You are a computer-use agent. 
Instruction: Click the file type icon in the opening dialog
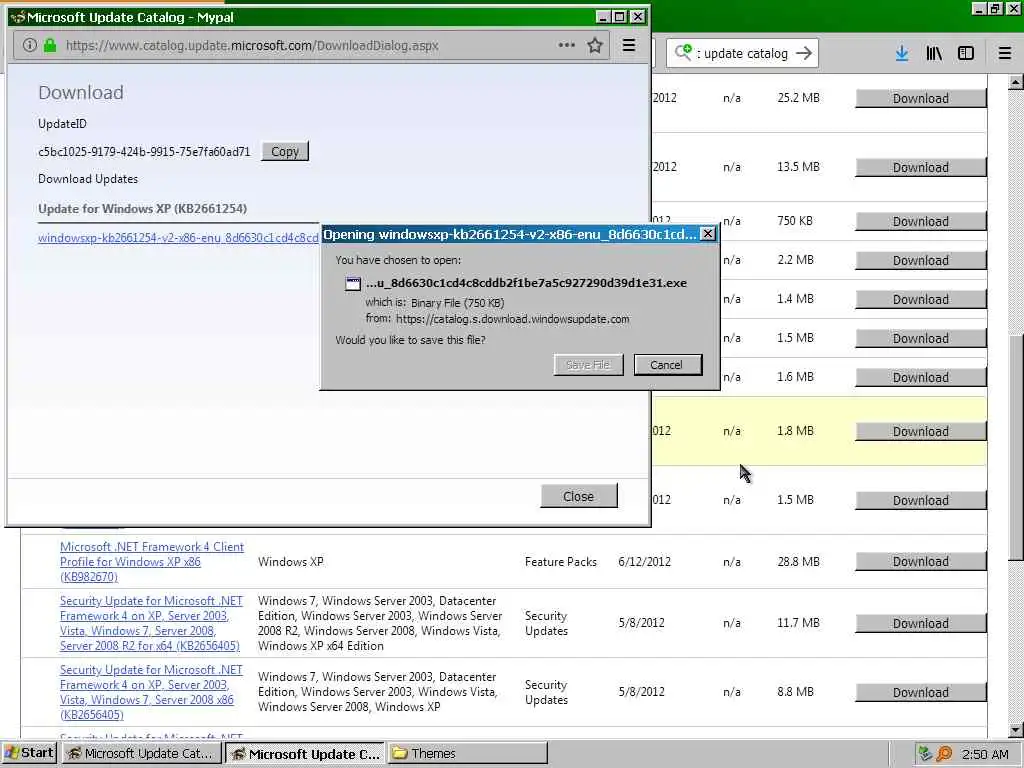pyautogui.click(x=353, y=283)
